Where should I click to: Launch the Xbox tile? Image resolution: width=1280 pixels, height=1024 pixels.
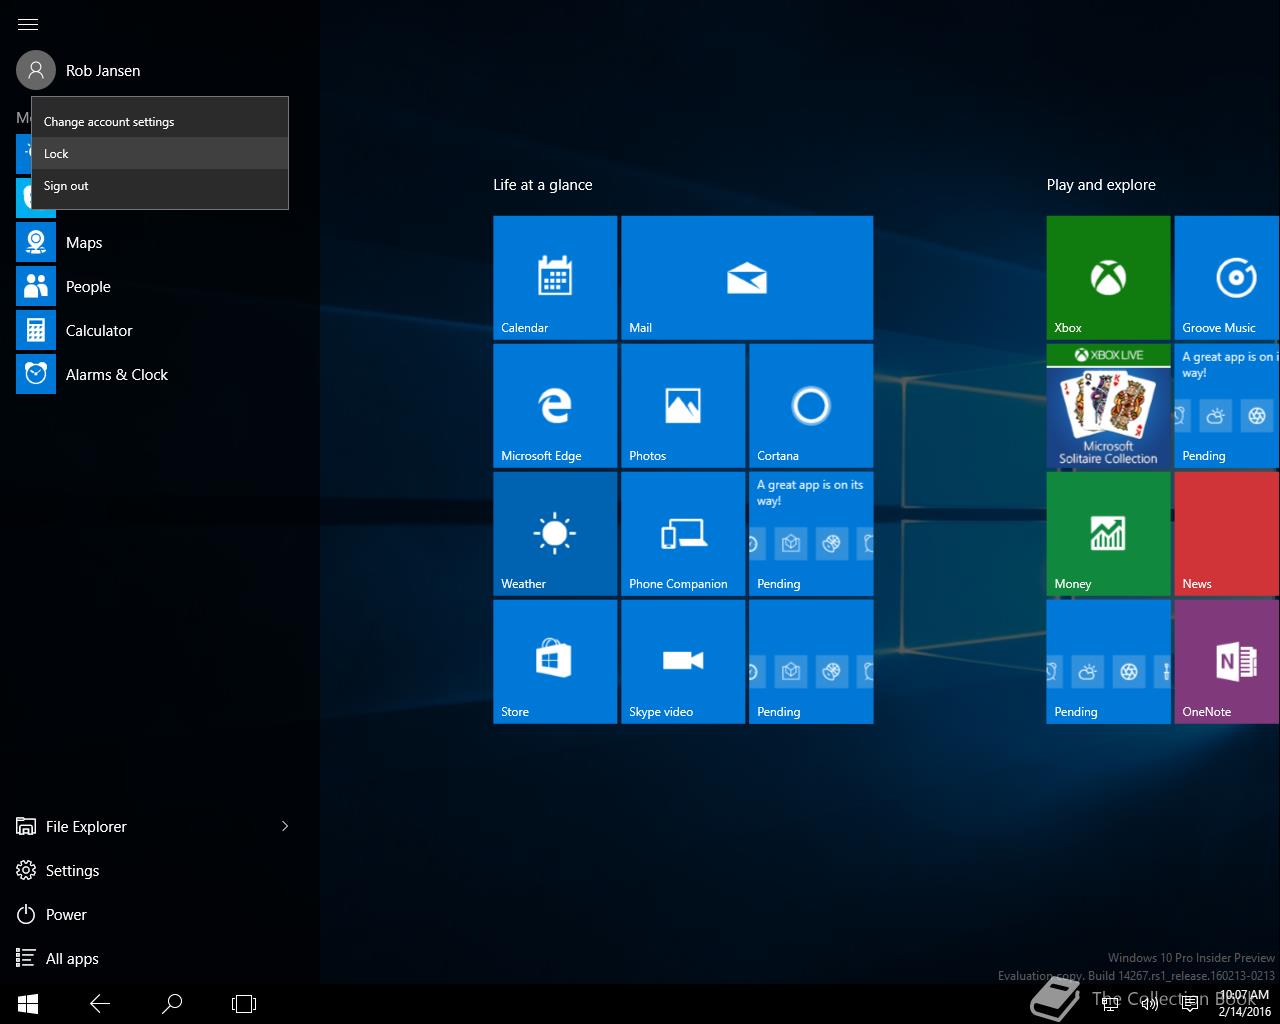click(x=1108, y=278)
